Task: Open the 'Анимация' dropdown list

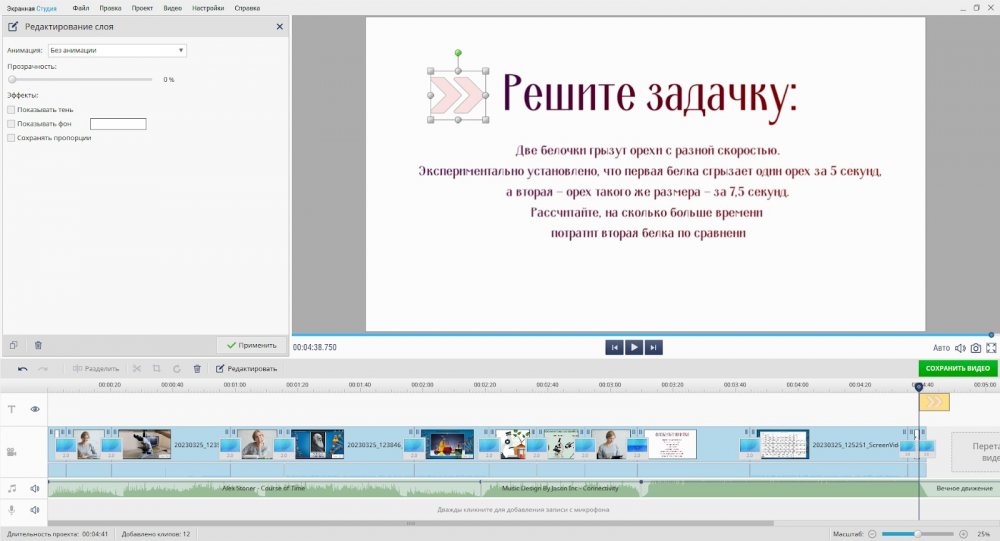Action: (x=117, y=49)
